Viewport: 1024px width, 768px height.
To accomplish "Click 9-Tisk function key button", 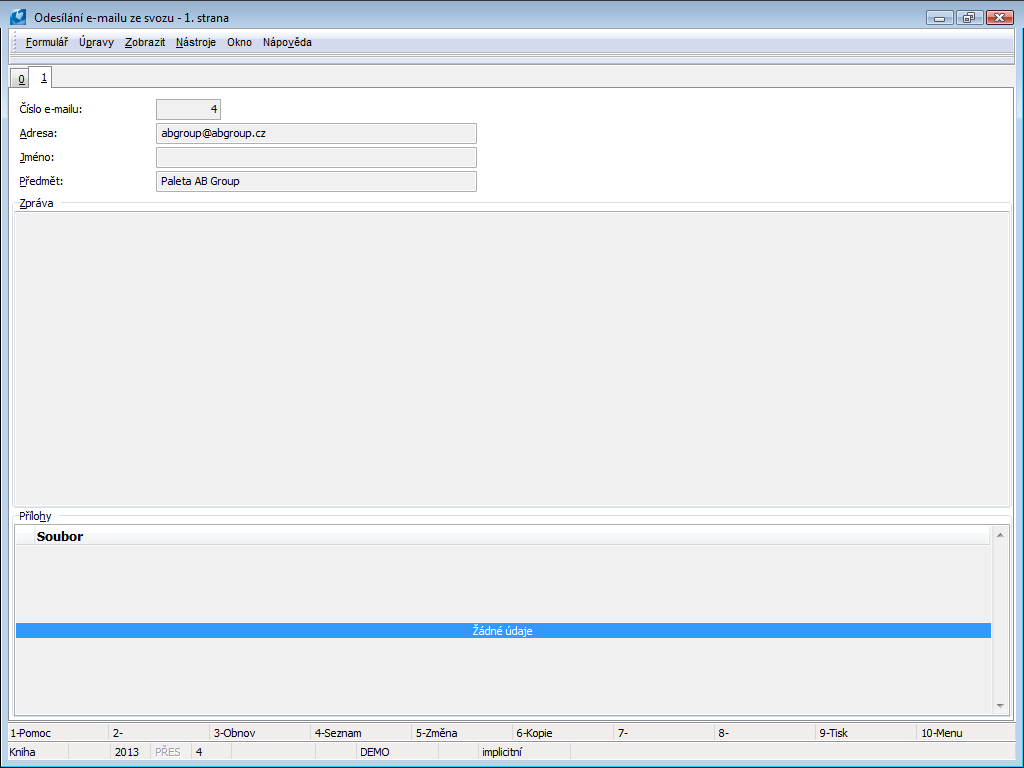I will (866, 733).
